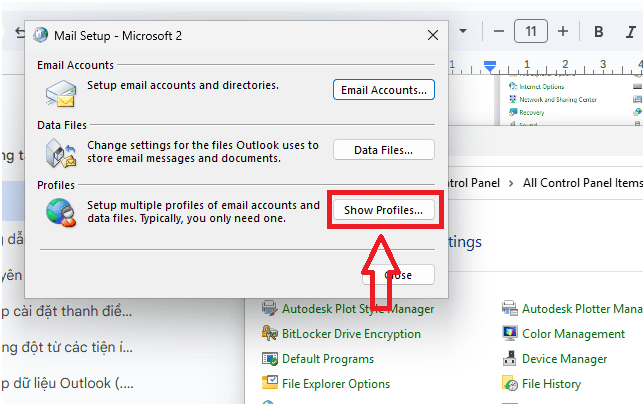Open Color Management in Control Panel
Viewport: 643px width, 406px height.
(x=573, y=334)
